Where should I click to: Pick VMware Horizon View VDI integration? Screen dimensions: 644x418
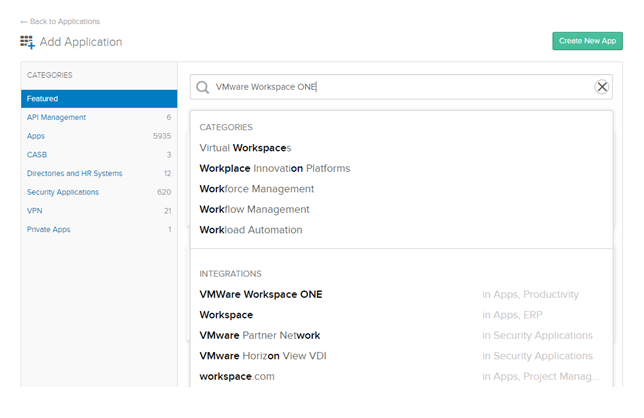click(263, 356)
